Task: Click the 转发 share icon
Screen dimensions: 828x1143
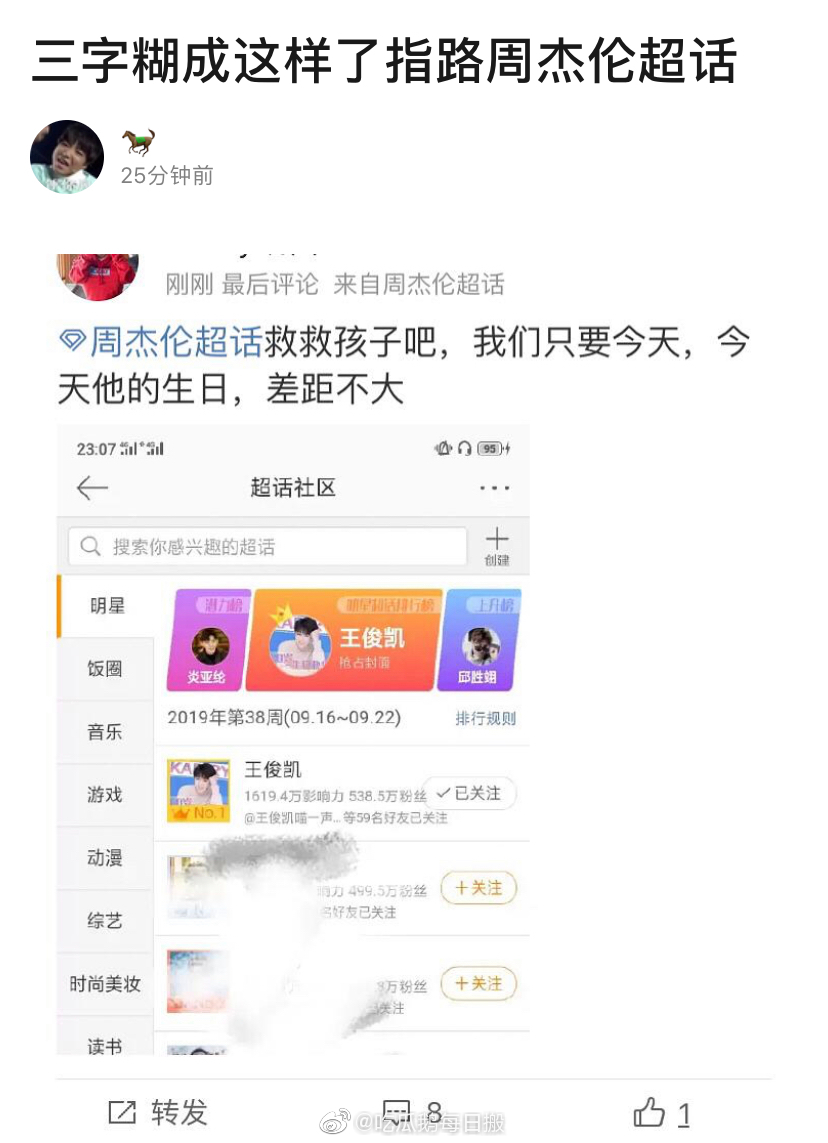Action: [x=122, y=1113]
